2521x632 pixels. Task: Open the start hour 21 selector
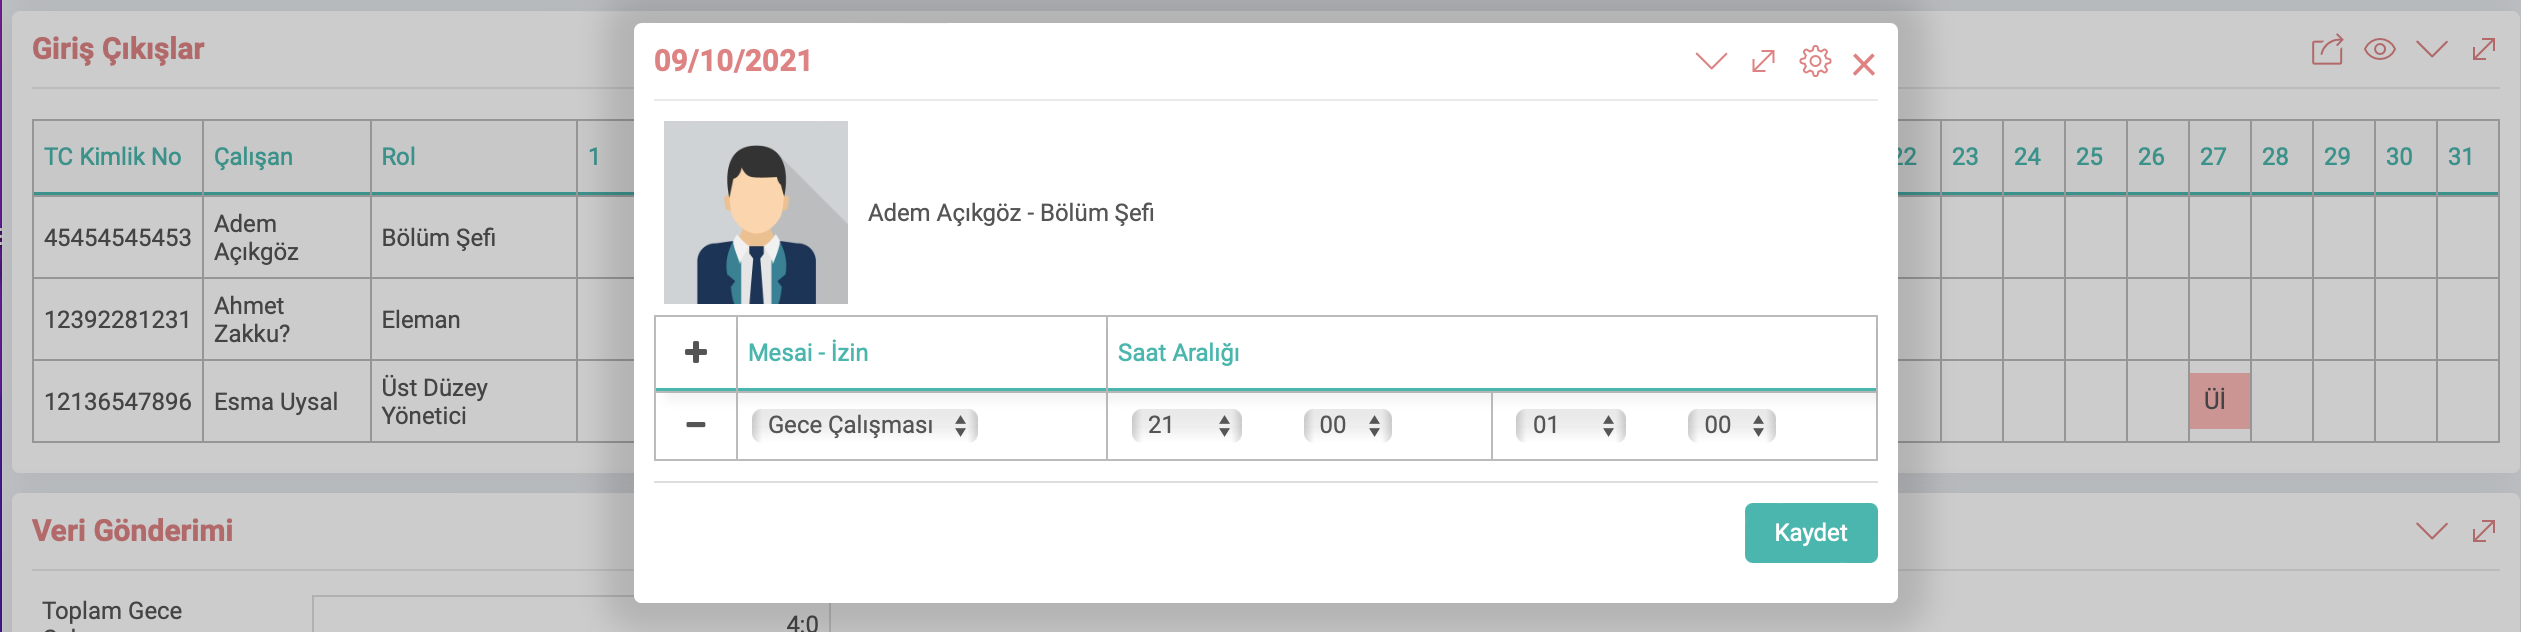click(x=1187, y=425)
